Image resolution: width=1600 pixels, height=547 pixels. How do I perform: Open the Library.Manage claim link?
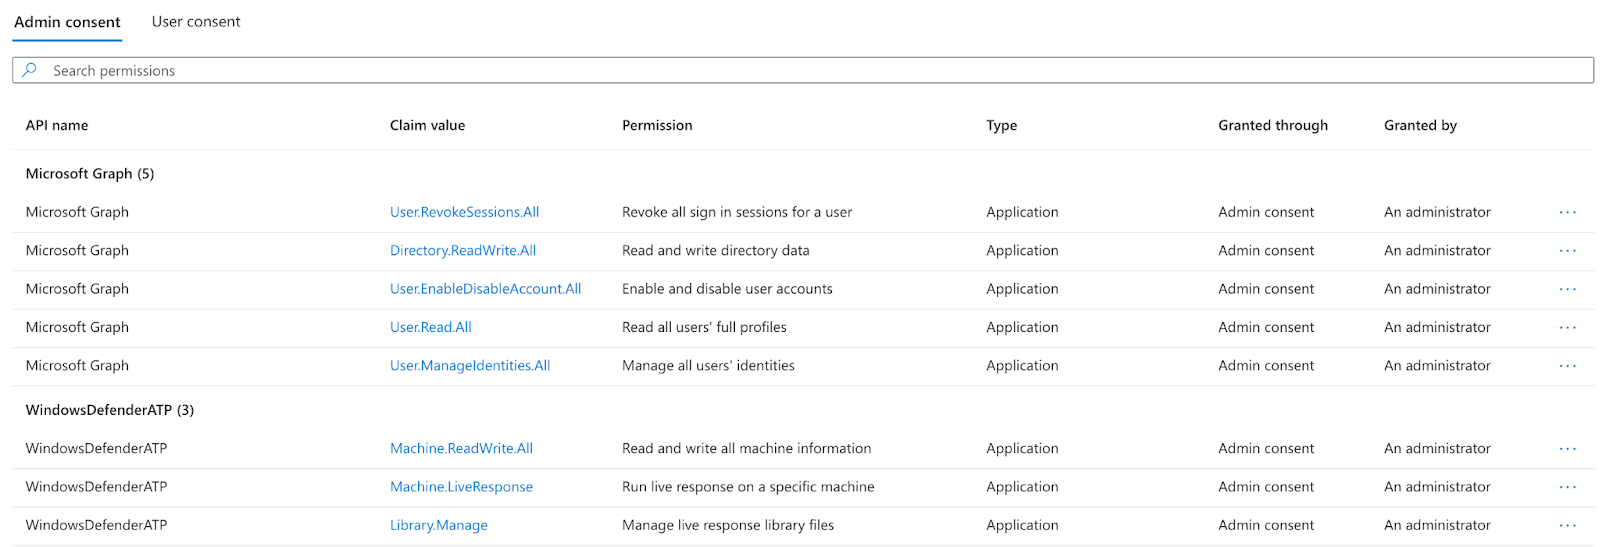(439, 525)
